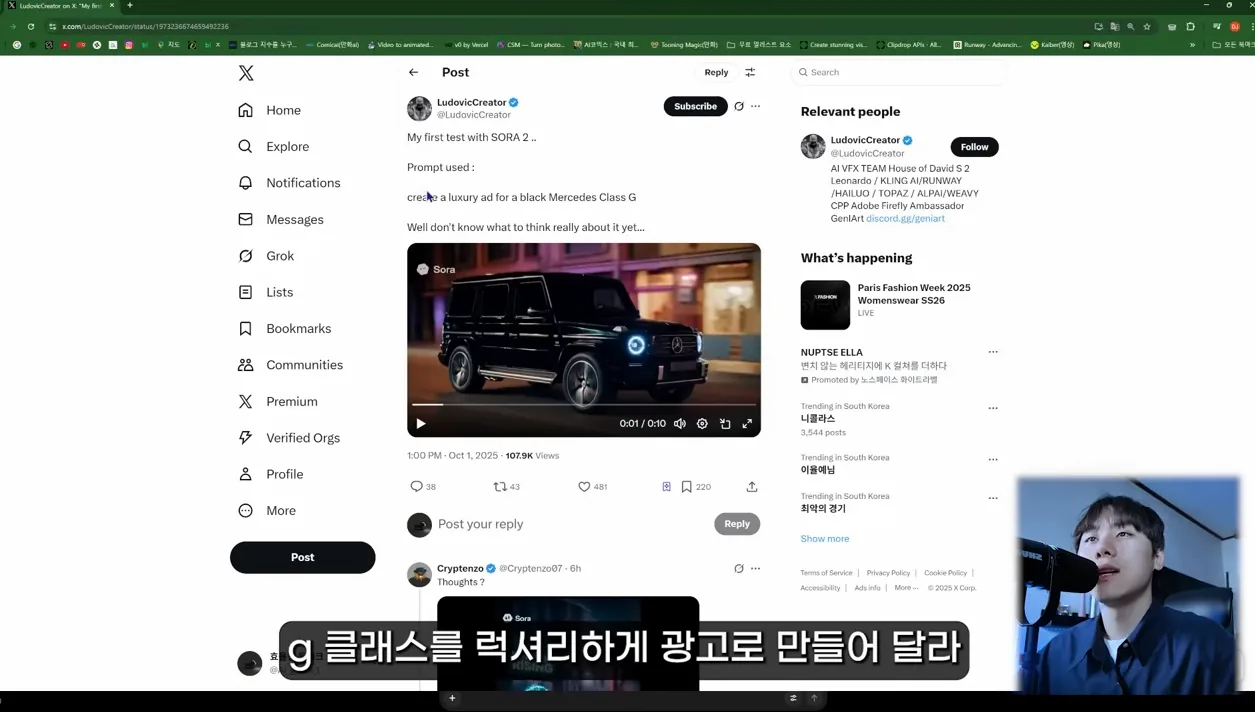Follow LudovicCreator in Relevant people
This screenshot has width=1255, height=712.
coord(974,147)
